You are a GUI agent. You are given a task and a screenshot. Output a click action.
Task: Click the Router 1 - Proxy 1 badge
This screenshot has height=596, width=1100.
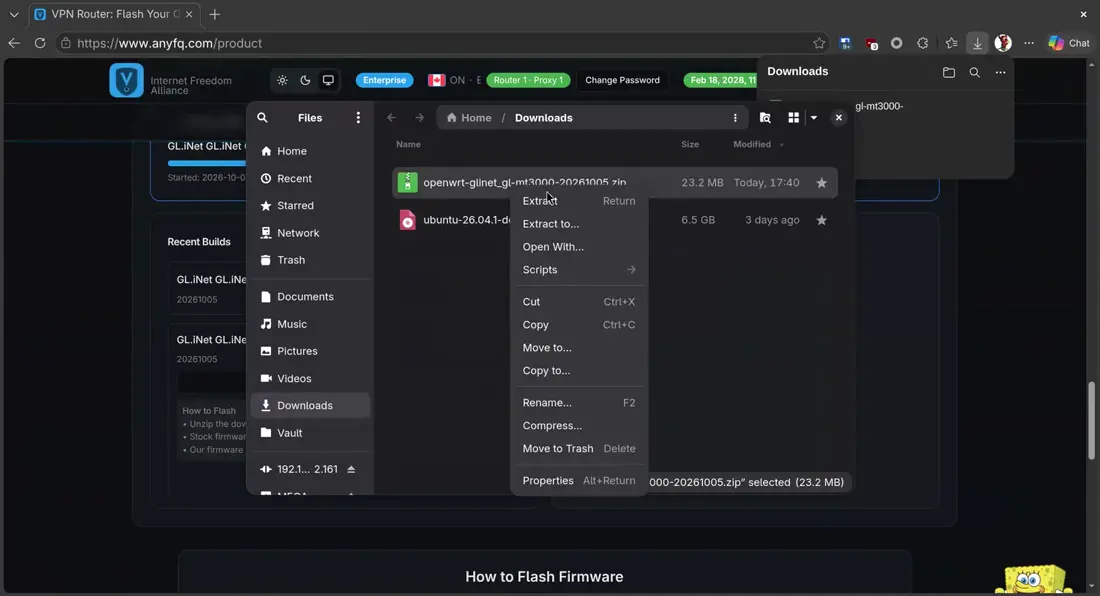528,81
